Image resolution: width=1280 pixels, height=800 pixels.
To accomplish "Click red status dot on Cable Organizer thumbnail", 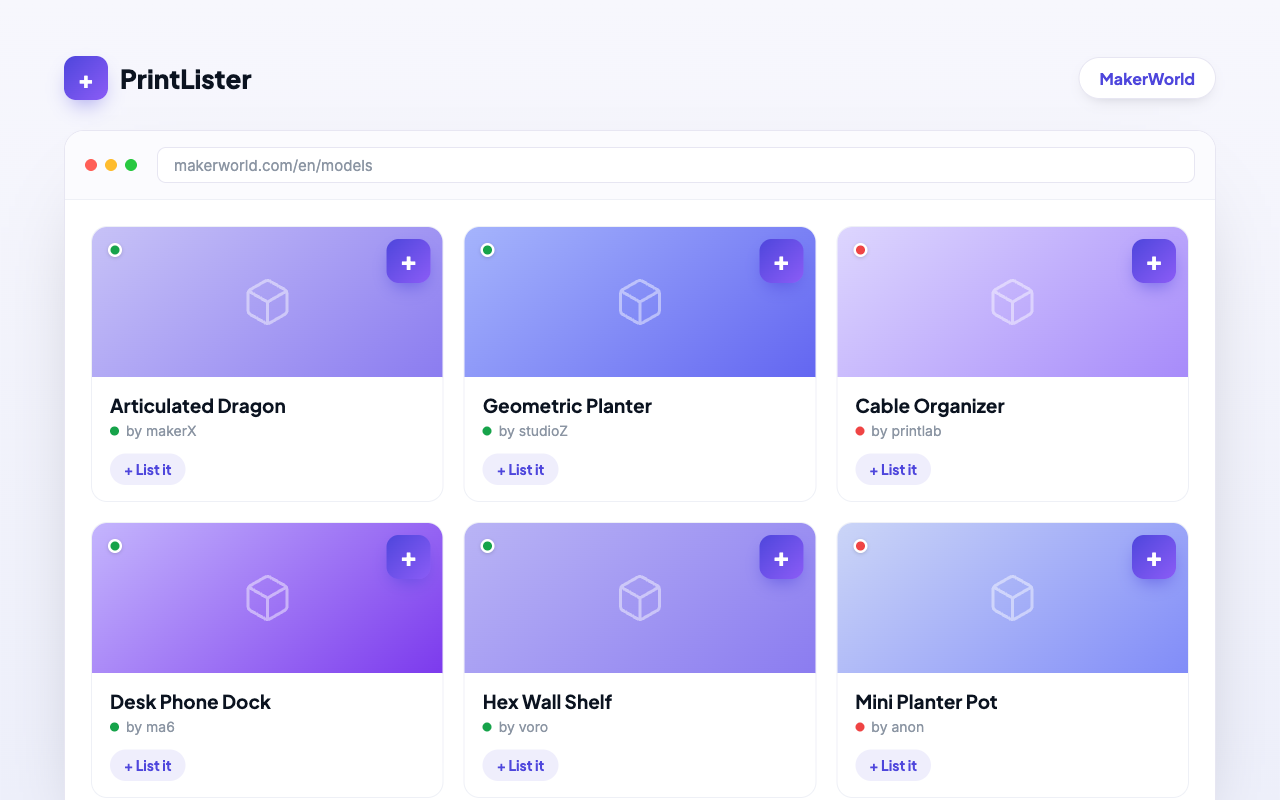I will point(860,250).
